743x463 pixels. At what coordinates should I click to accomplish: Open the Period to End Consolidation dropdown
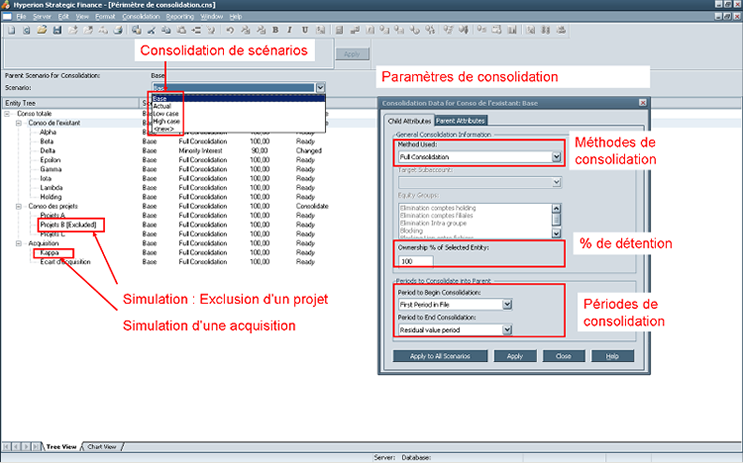point(507,330)
